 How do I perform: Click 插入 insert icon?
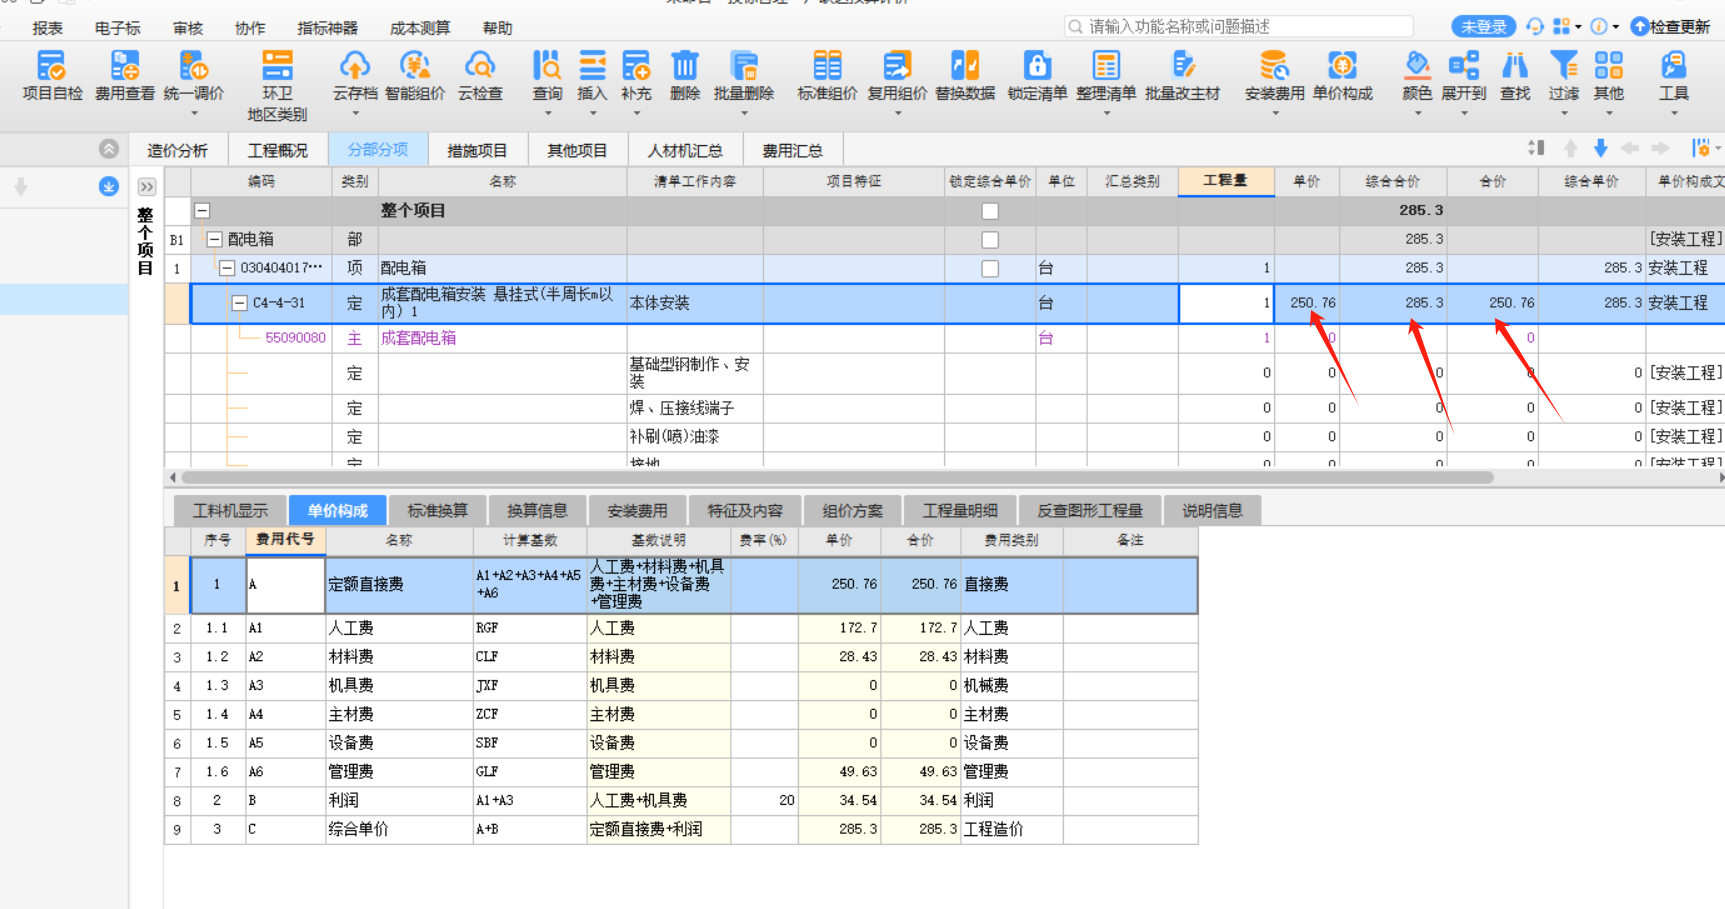tap(592, 77)
